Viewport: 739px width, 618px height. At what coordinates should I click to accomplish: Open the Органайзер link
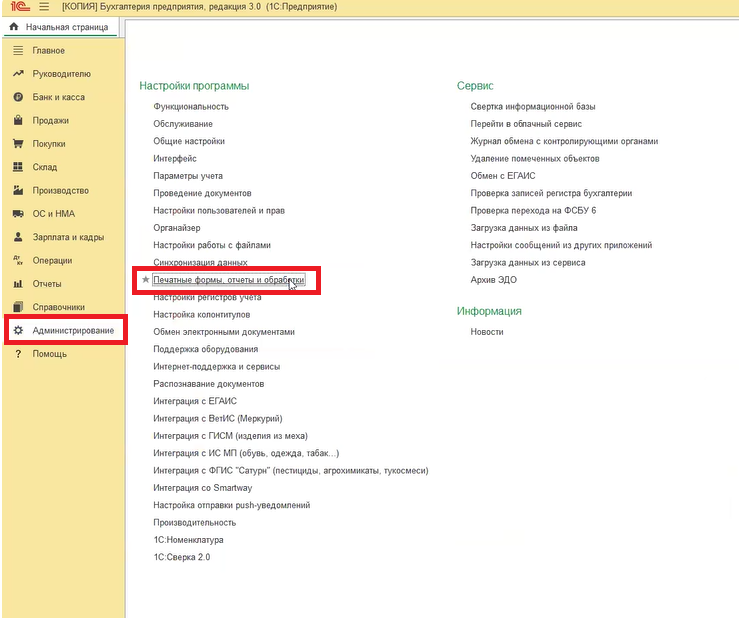pos(177,228)
